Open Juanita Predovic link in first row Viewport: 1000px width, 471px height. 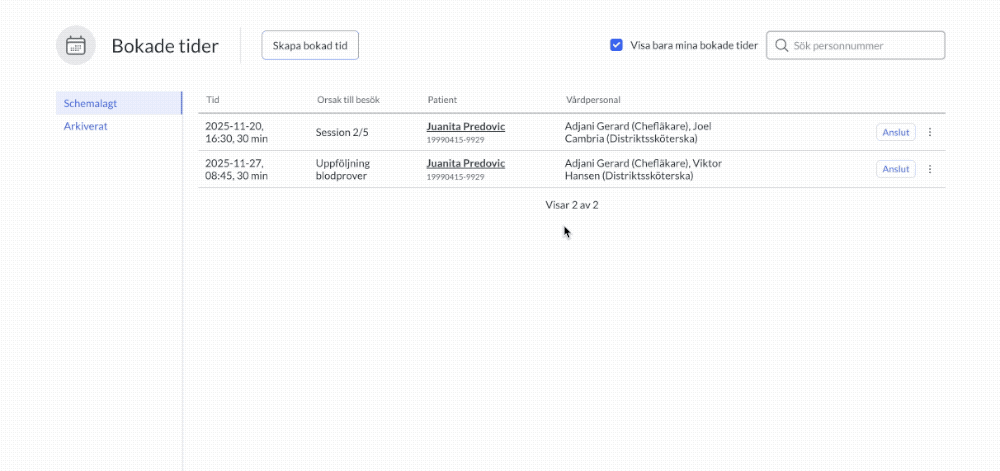coord(466,126)
